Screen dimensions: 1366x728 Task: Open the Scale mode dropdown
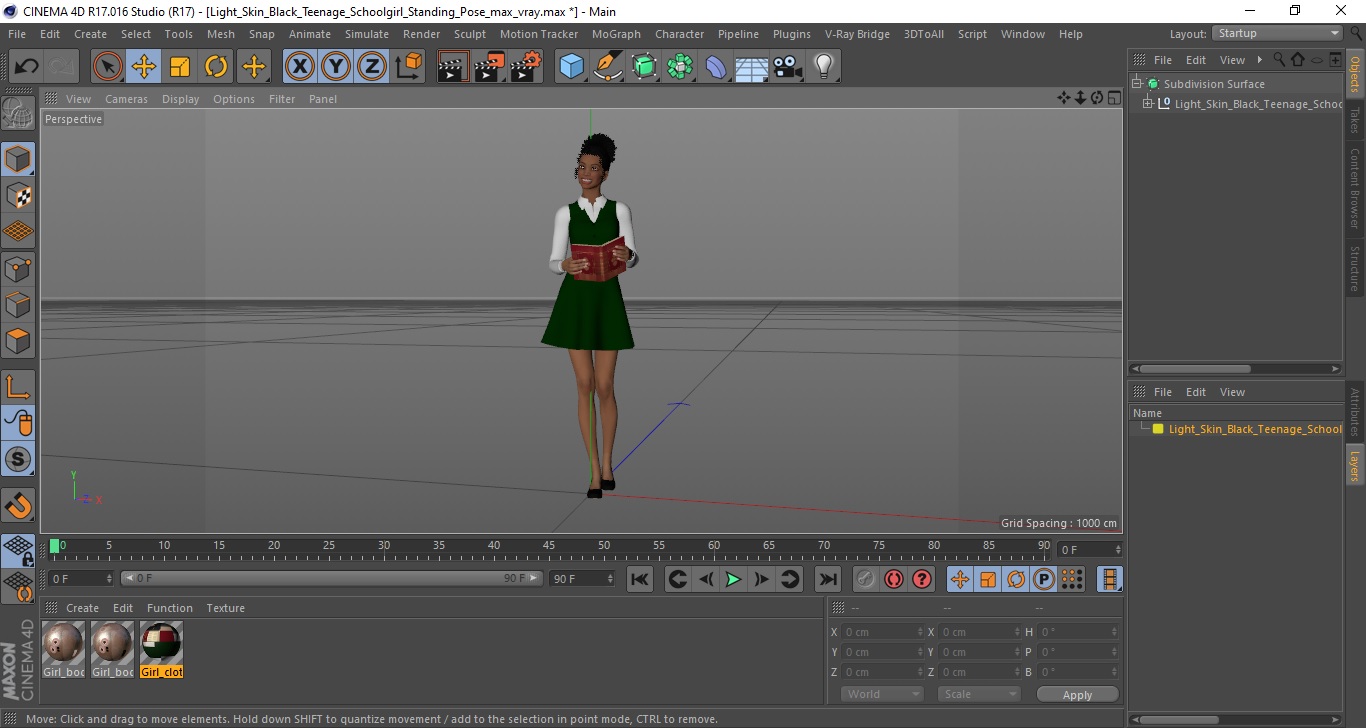click(x=979, y=694)
